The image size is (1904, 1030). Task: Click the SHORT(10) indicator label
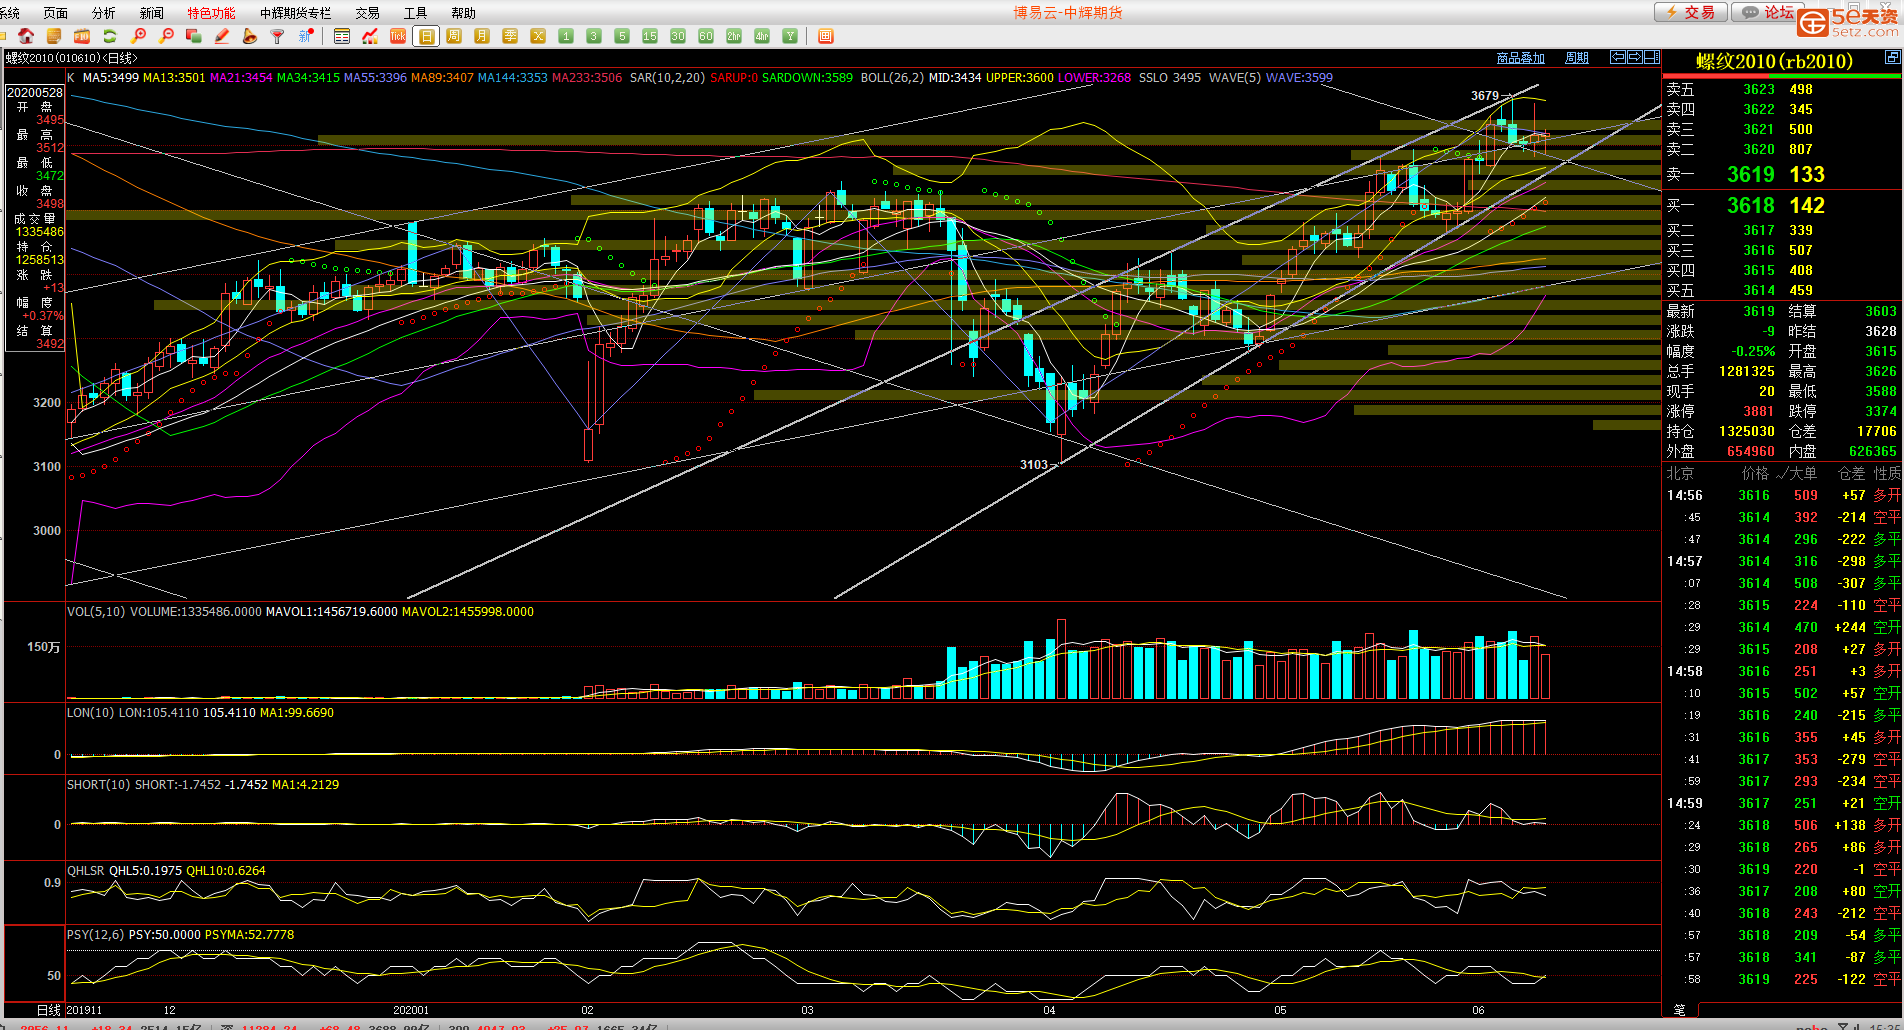[x=99, y=785]
